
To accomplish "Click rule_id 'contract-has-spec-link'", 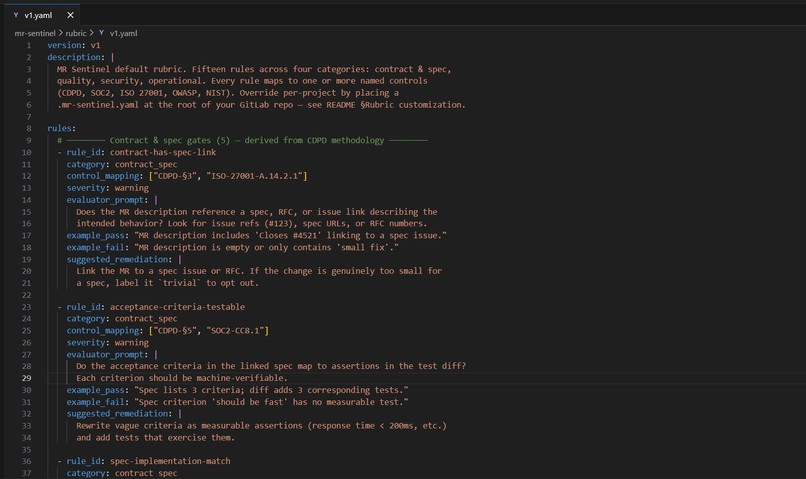I will pyautogui.click(x=163, y=152).
